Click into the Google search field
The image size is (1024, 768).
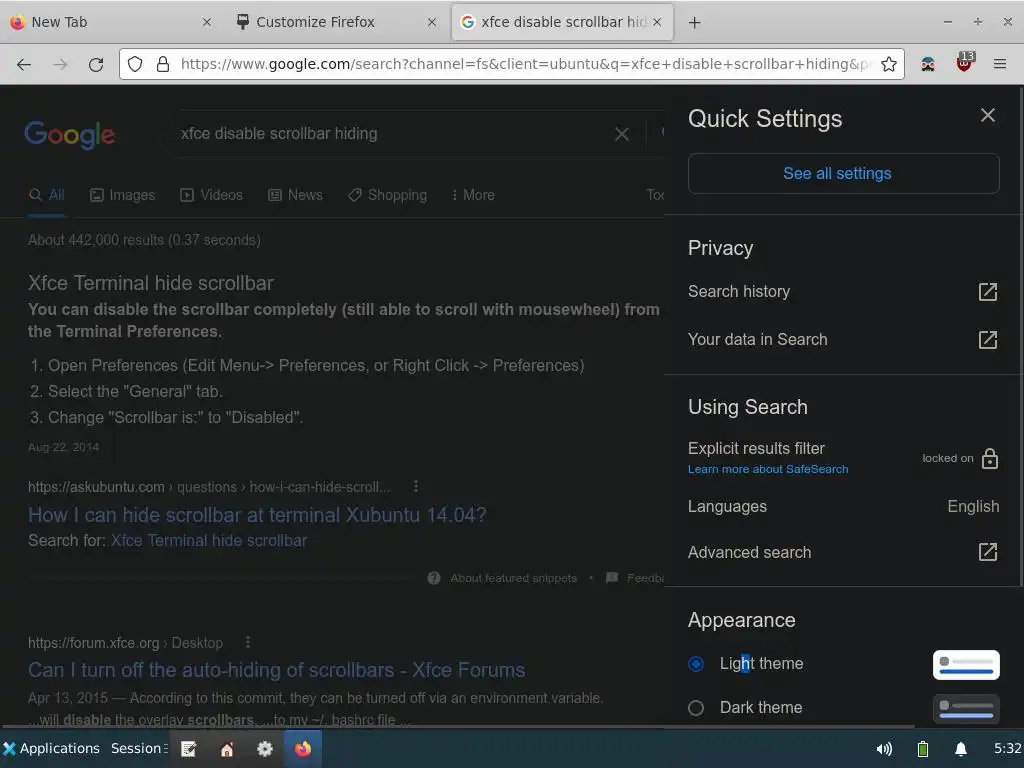[392, 134]
